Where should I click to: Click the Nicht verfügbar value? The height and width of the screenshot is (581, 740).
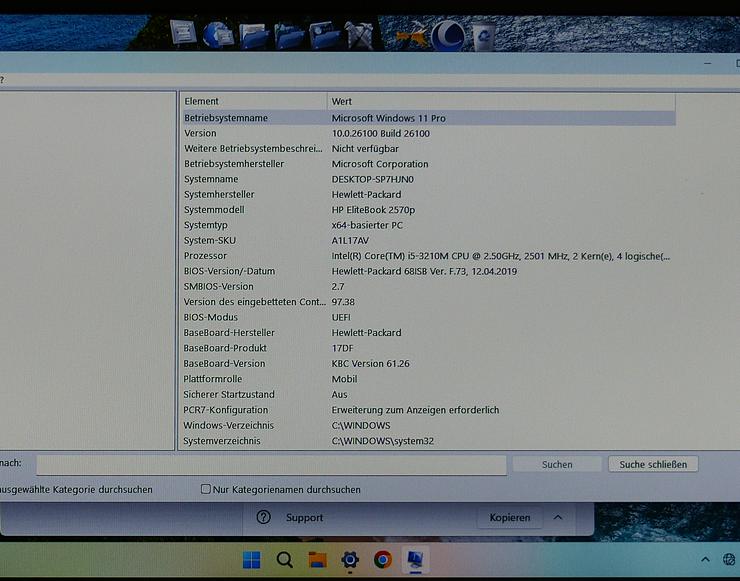click(x=365, y=149)
